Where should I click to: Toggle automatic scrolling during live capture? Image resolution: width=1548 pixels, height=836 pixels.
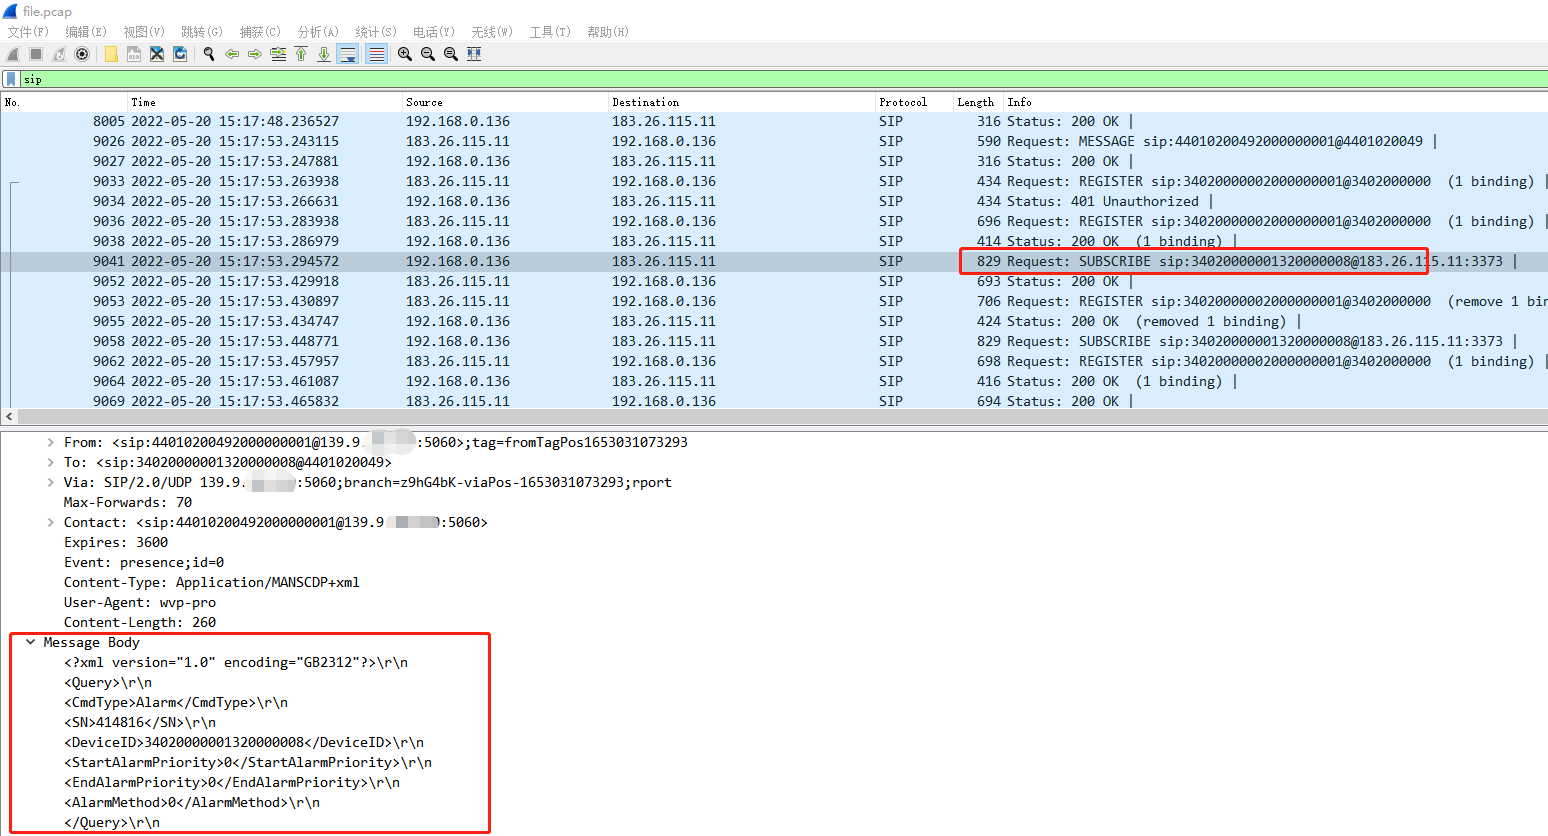347,54
